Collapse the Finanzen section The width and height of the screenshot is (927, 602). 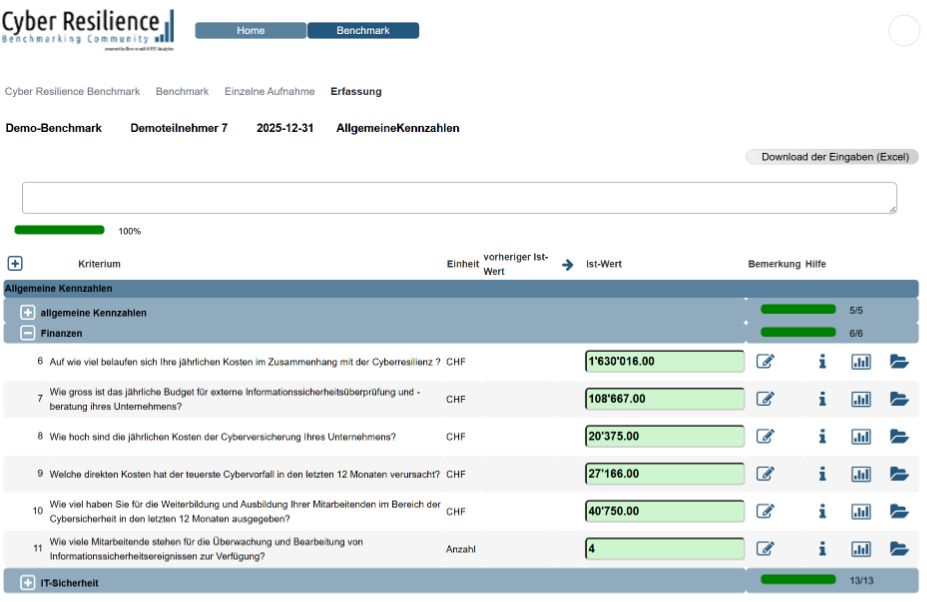click(27, 333)
